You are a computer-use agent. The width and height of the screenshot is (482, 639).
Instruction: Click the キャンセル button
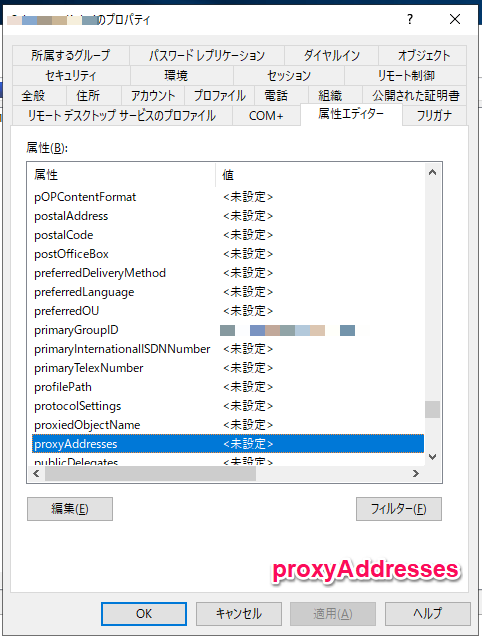pos(239,614)
